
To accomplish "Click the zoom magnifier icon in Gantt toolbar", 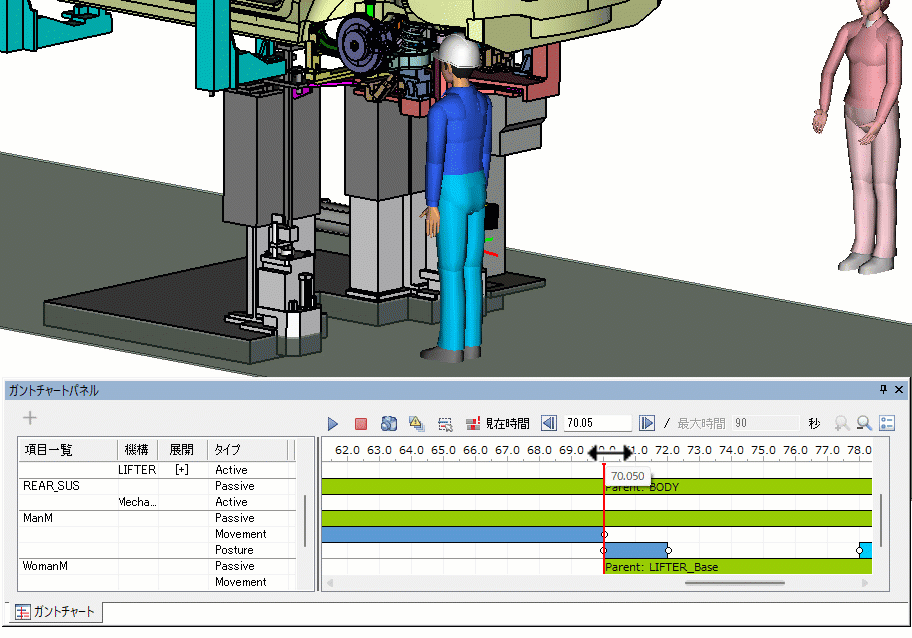I will pos(863,424).
